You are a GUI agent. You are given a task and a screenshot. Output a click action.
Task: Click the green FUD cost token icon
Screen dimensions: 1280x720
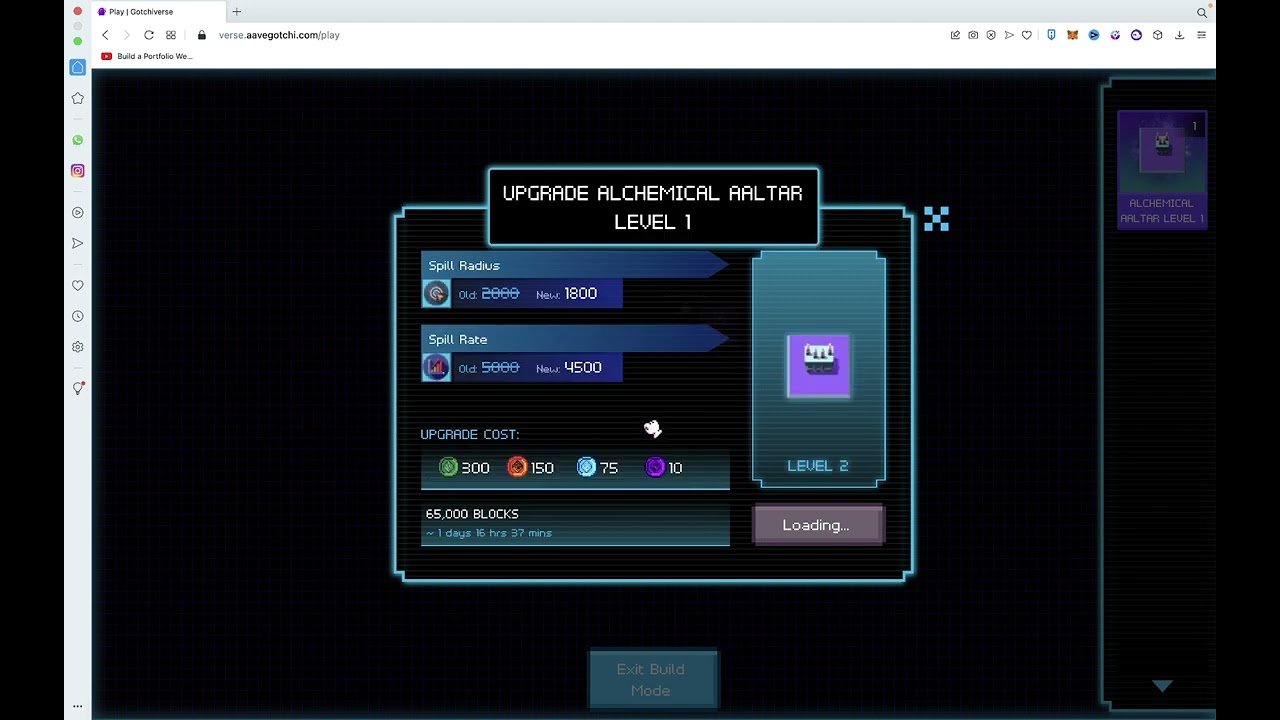pos(448,467)
